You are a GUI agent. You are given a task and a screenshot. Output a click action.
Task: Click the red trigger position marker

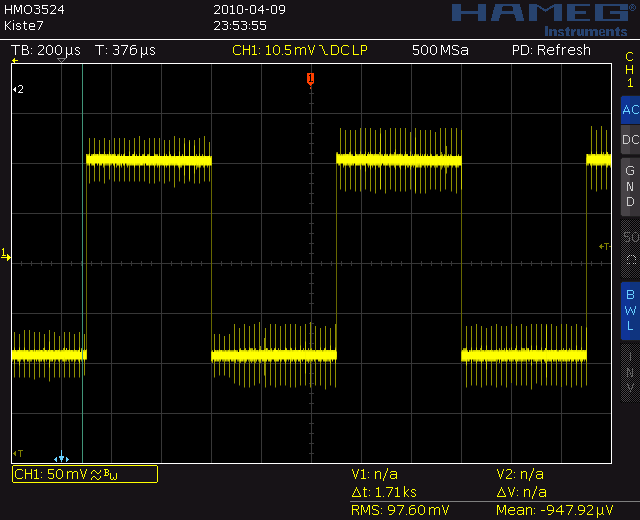(x=311, y=79)
